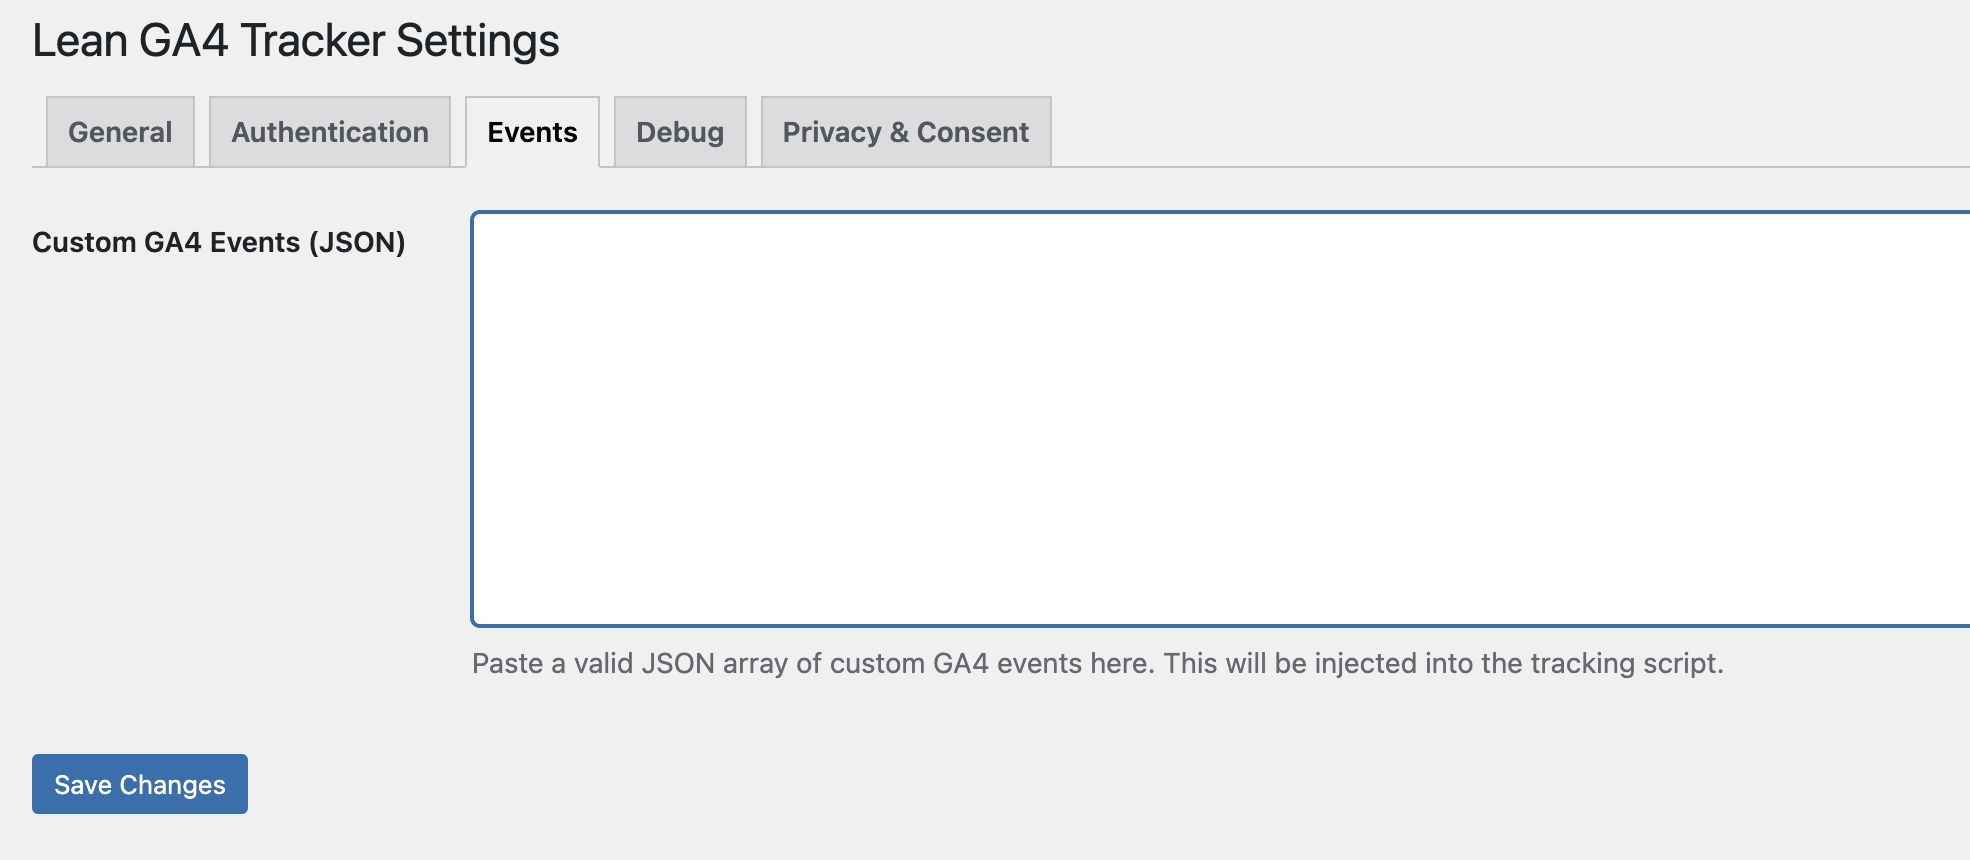Click the Save Changes button

point(140,784)
